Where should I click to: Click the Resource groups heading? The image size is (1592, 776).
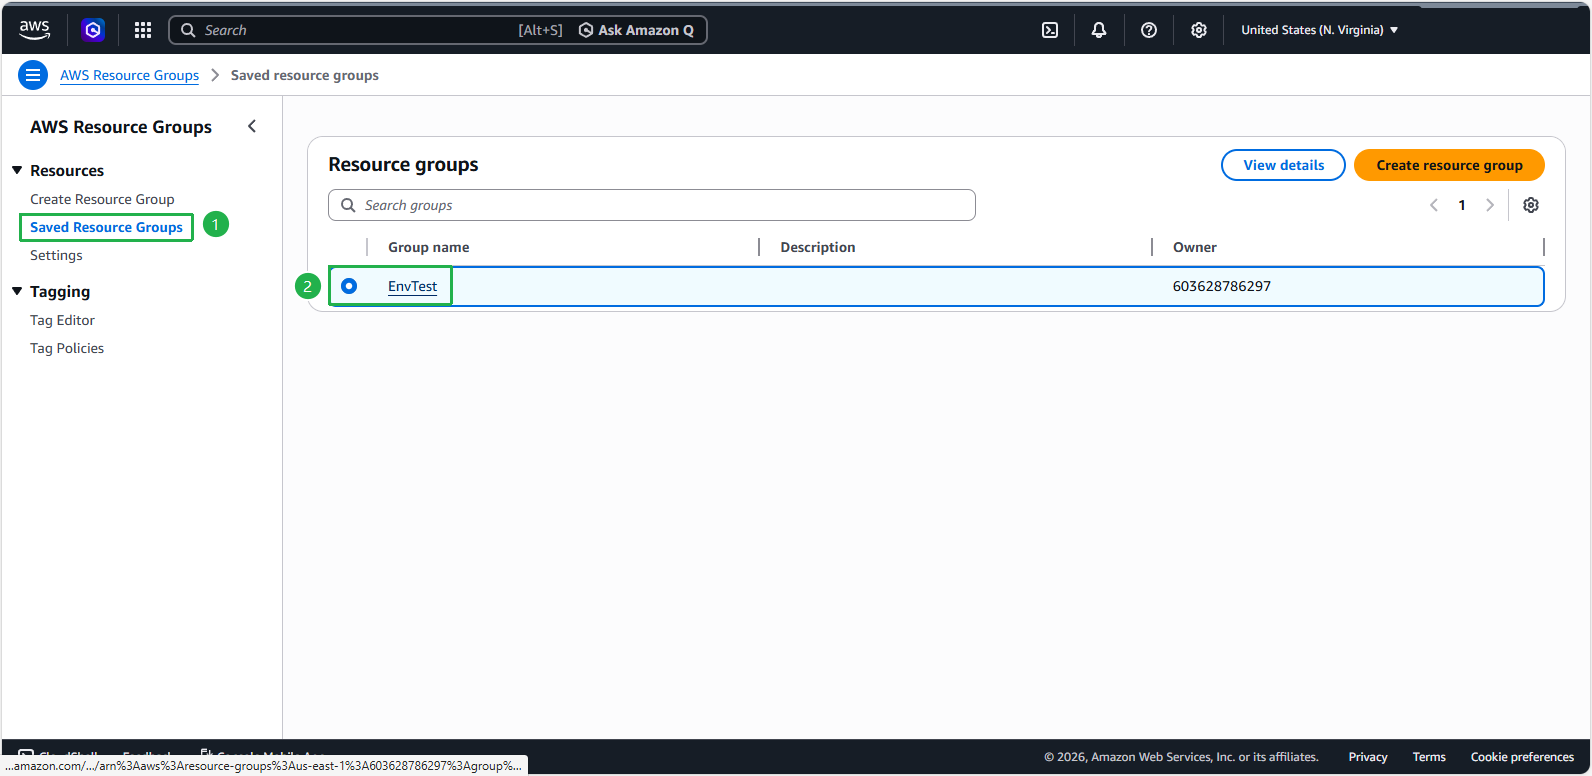pyautogui.click(x=403, y=165)
